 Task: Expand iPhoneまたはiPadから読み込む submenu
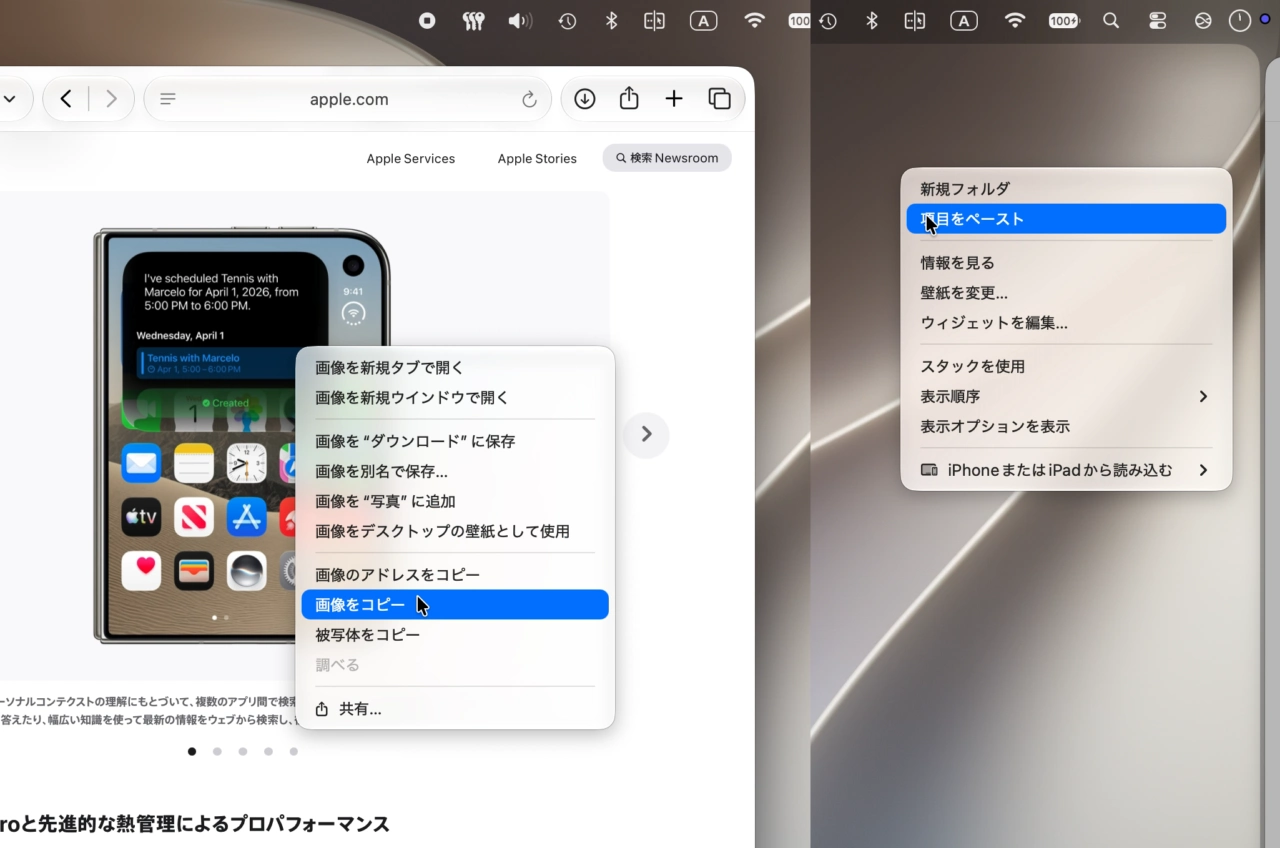1066,470
